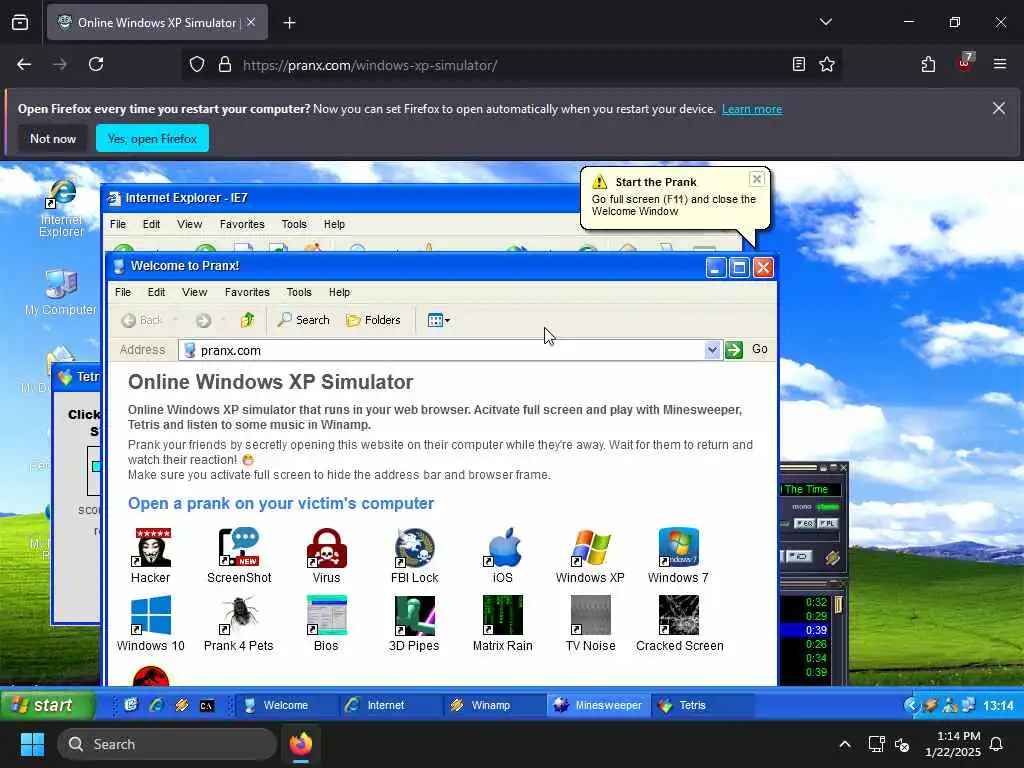This screenshot has height=768, width=1024.
Task: Open the FBI Lock prank
Action: pyautogui.click(x=414, y=555)
